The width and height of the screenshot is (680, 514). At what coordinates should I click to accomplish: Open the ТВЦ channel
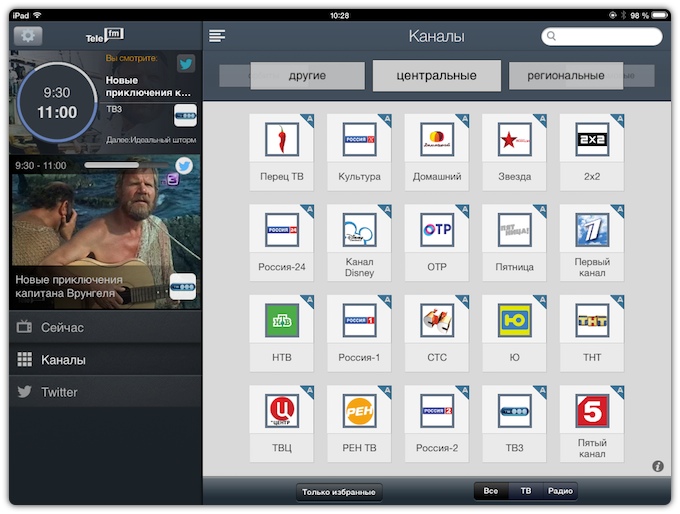pos(281,423)
